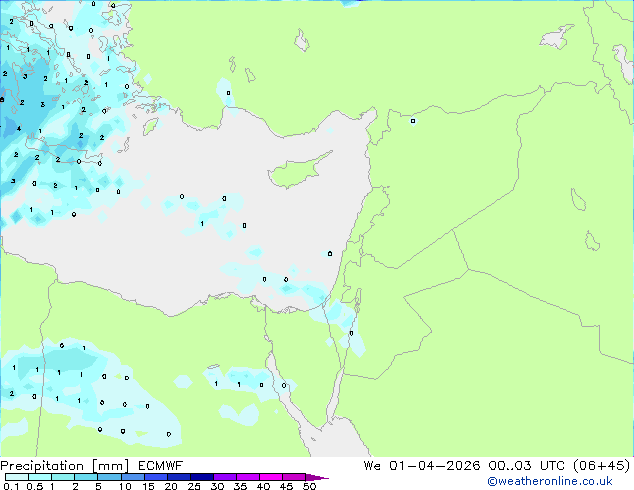The width and height of the screenshot is (634, 490).
Task: Select the 5–10 mm legend color box
Action: pos(109,477)
